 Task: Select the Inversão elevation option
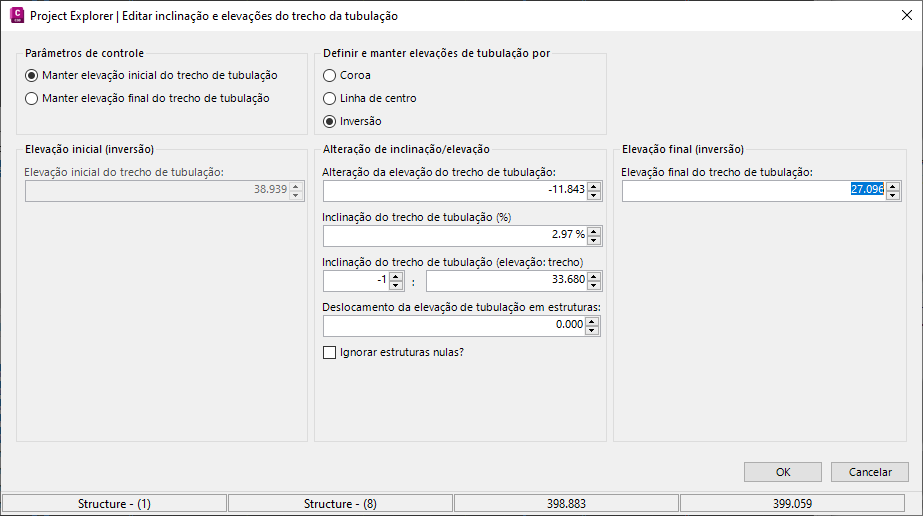click(x=330, y=121)
